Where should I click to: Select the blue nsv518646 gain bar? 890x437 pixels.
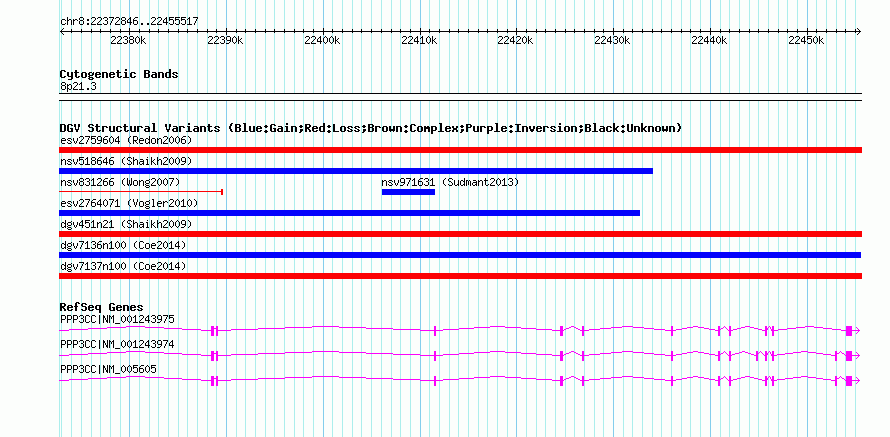(x=356, y=171)
